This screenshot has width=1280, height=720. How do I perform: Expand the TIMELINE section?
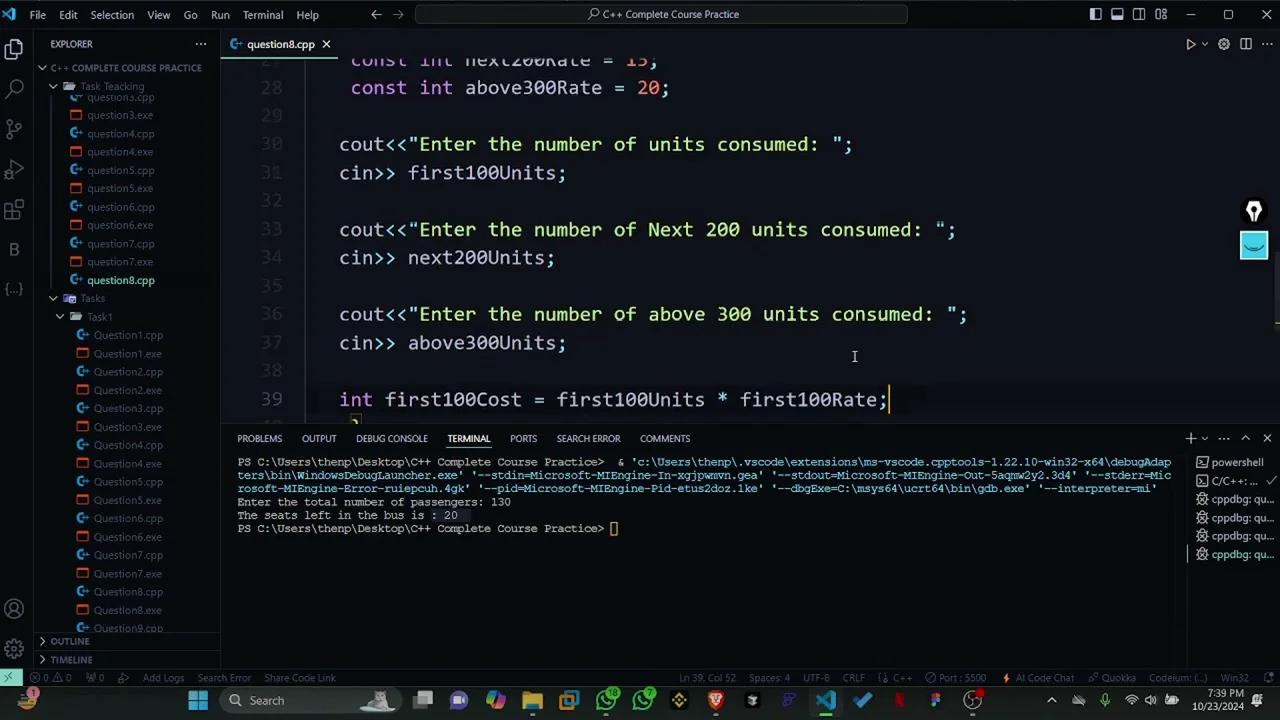[x=71, y=660]
